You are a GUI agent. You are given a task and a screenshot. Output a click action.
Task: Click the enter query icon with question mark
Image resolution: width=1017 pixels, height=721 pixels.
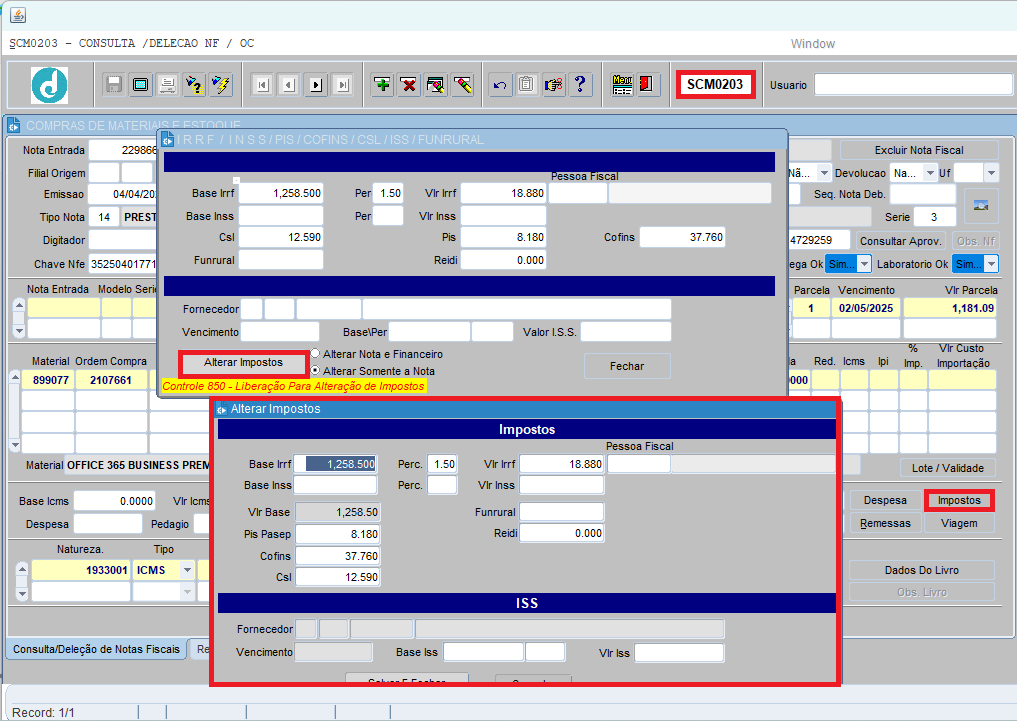pos(194,84)
